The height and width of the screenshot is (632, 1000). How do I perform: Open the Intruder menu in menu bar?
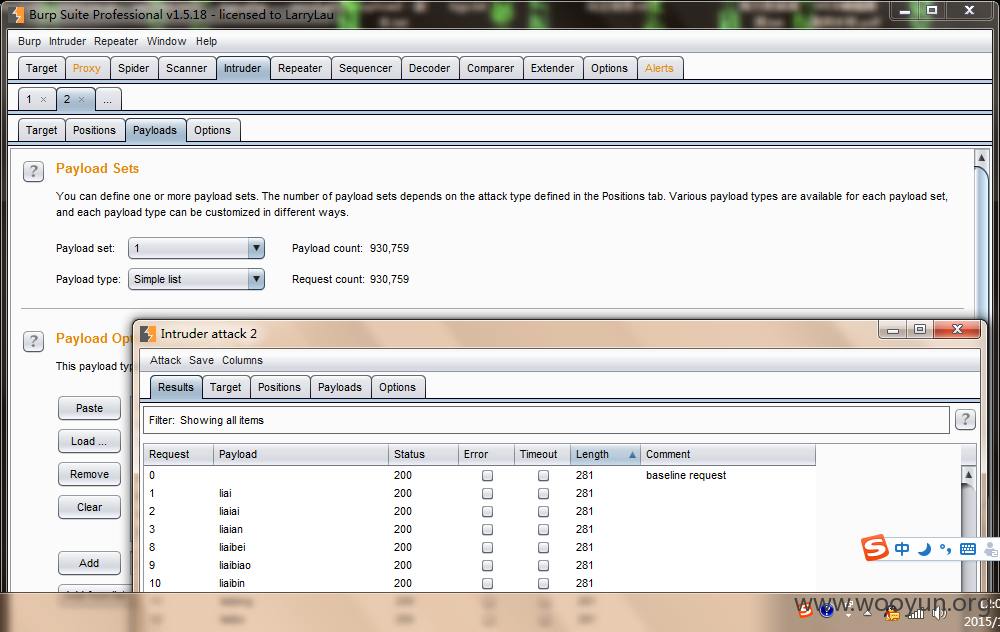tap(68, 41)
